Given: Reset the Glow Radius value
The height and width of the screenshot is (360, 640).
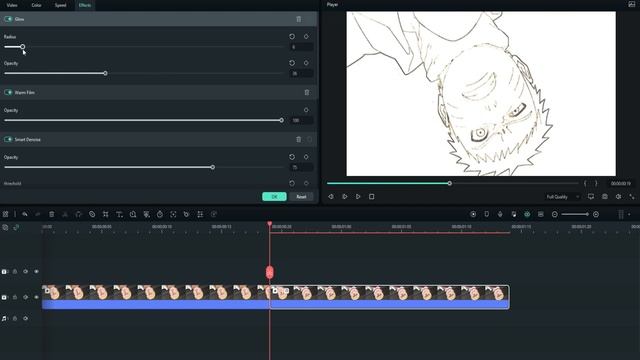Looking at the screenshot, I should pos(292,36).
